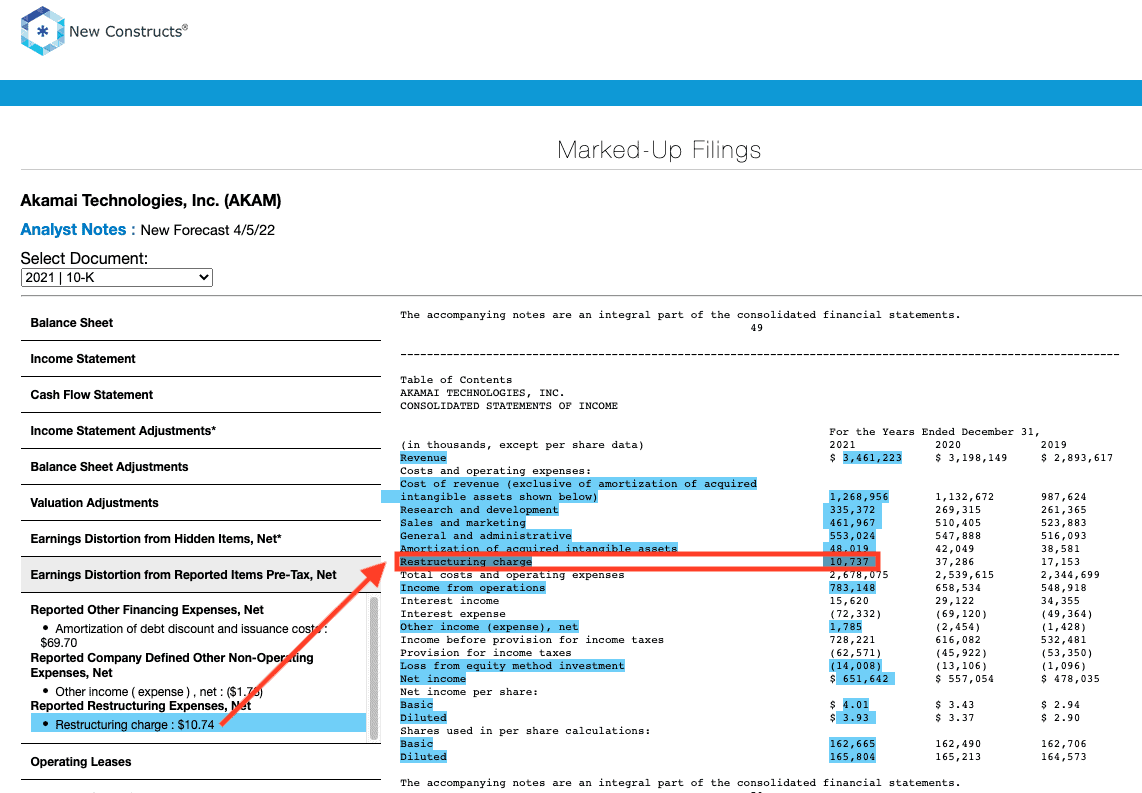This screenshot has width=1142, height=793.
Task: Click highlighted value 553,024
Action: [852, 536]
